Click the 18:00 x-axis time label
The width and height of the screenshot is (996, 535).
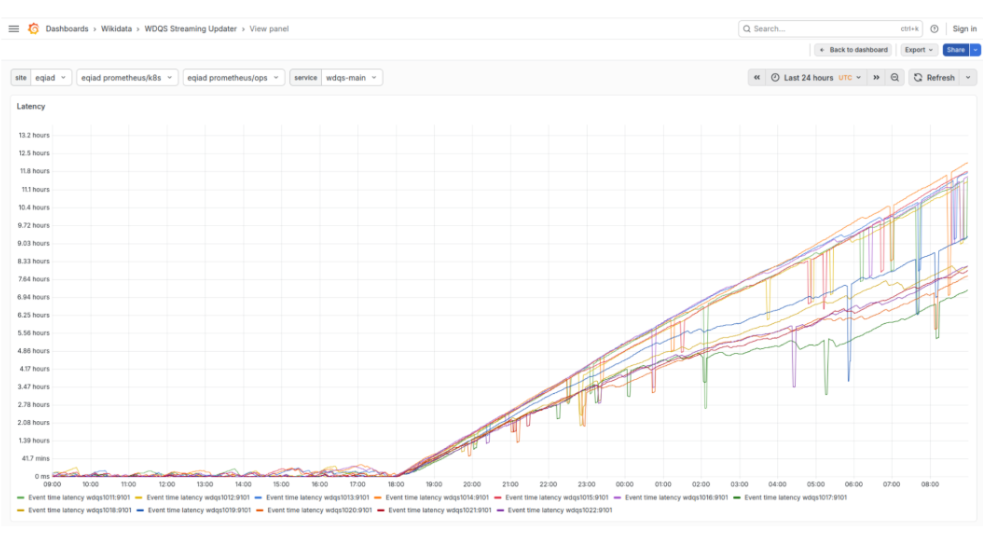396,484
